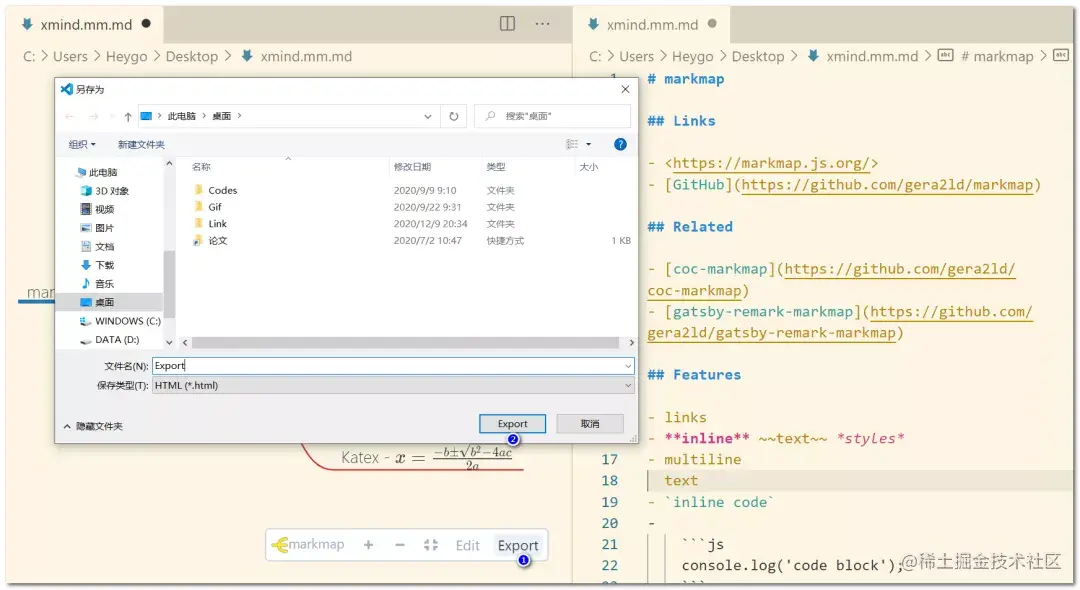Select 文档 in the navigation tree
This screenshot has width=1080, height=590.
[x=97, y=246]
